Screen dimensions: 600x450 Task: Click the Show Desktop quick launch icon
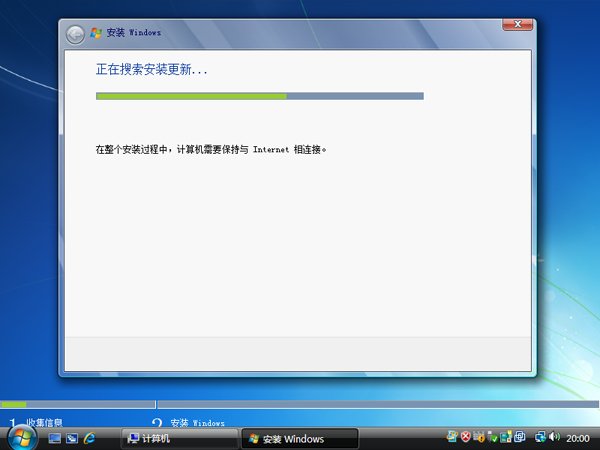click(x=54, y=438)
